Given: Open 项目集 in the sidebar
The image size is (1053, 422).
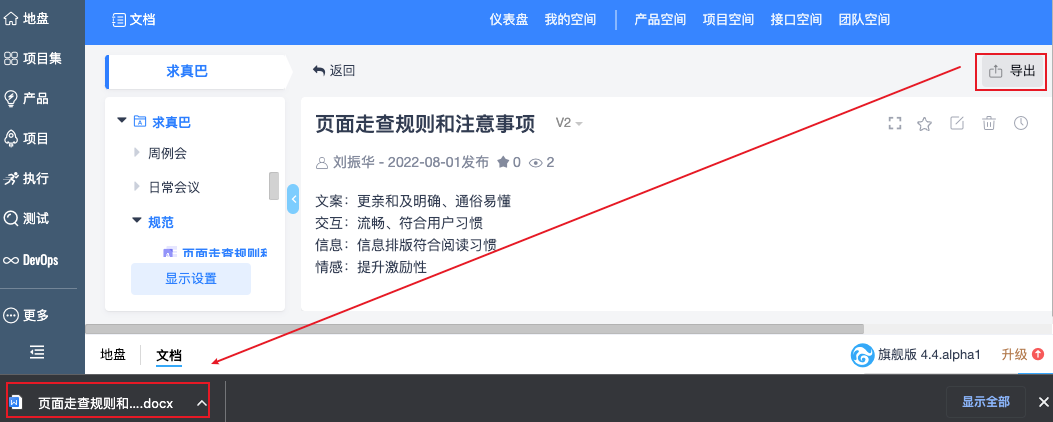Looking at the screenshot, I should 32,58.
